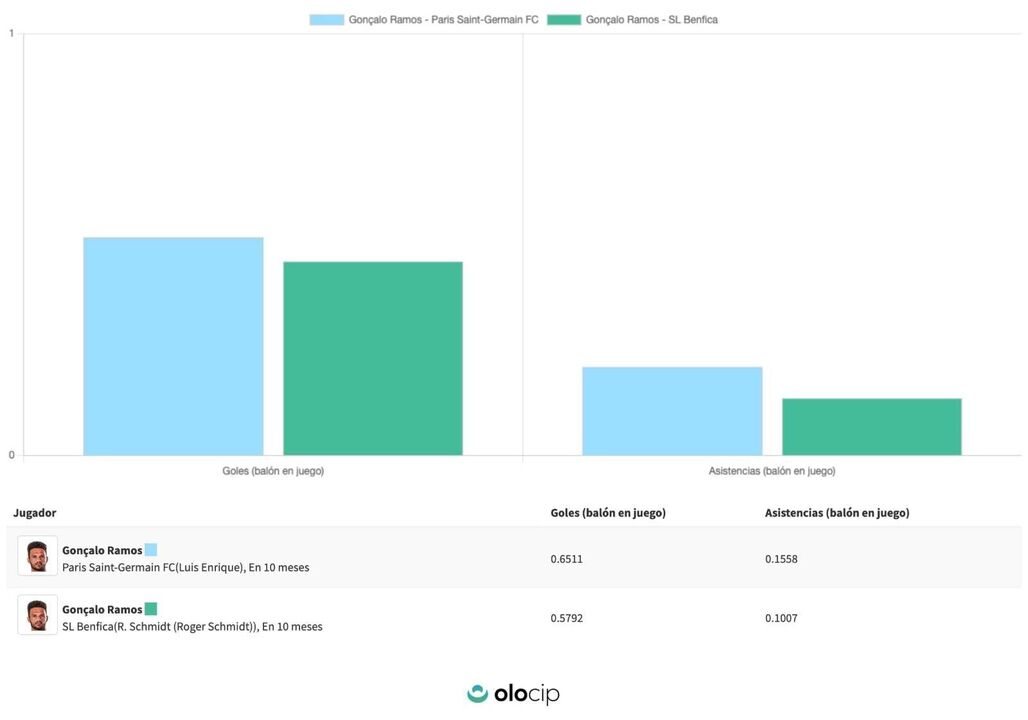This screenshot has width=1028, height=720.
Task: Click the 0.6511 goals value
Action: click(x=566, y=559)
